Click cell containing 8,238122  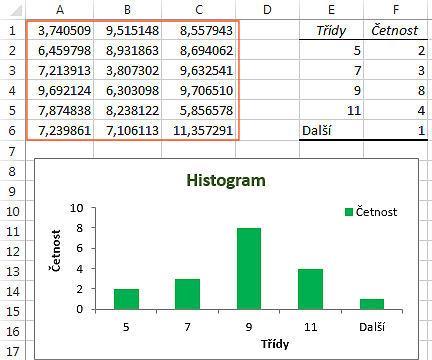(x=128, y=110)
